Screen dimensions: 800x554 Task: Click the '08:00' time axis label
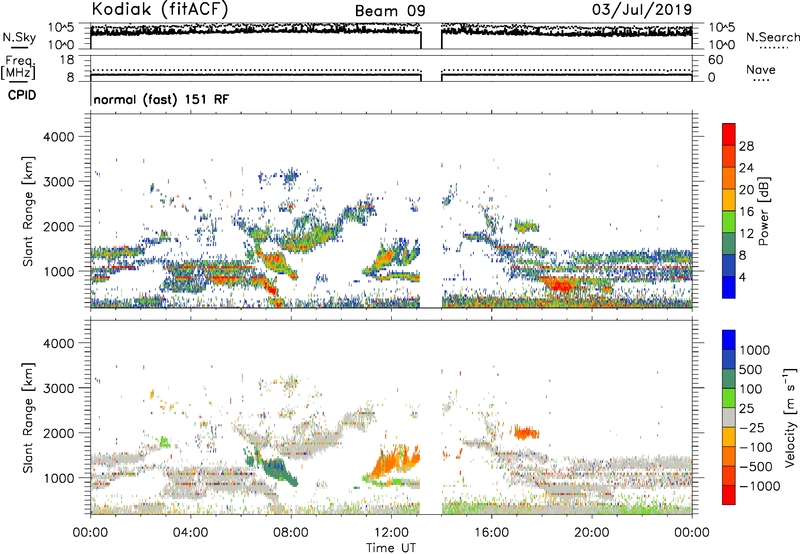pyautogui.click(x=291, y=533)
